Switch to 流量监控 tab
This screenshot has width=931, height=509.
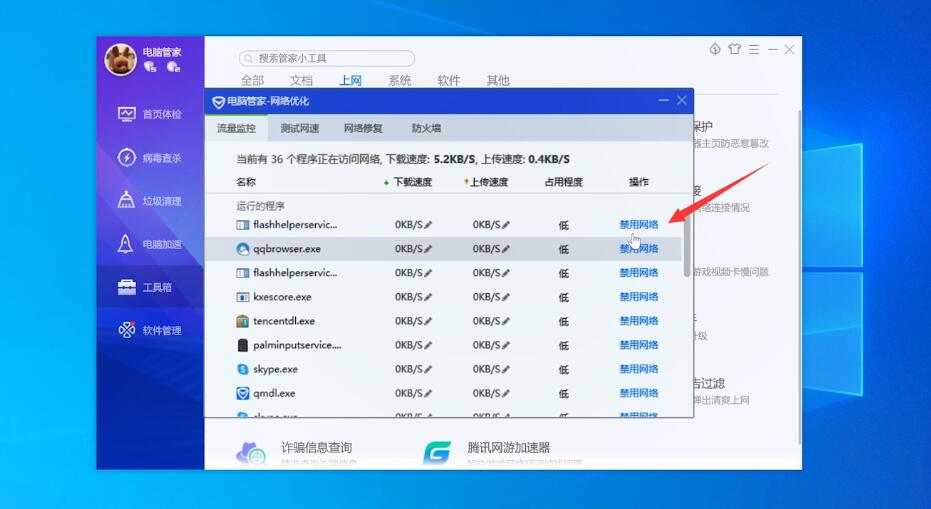tap(236, 128)
